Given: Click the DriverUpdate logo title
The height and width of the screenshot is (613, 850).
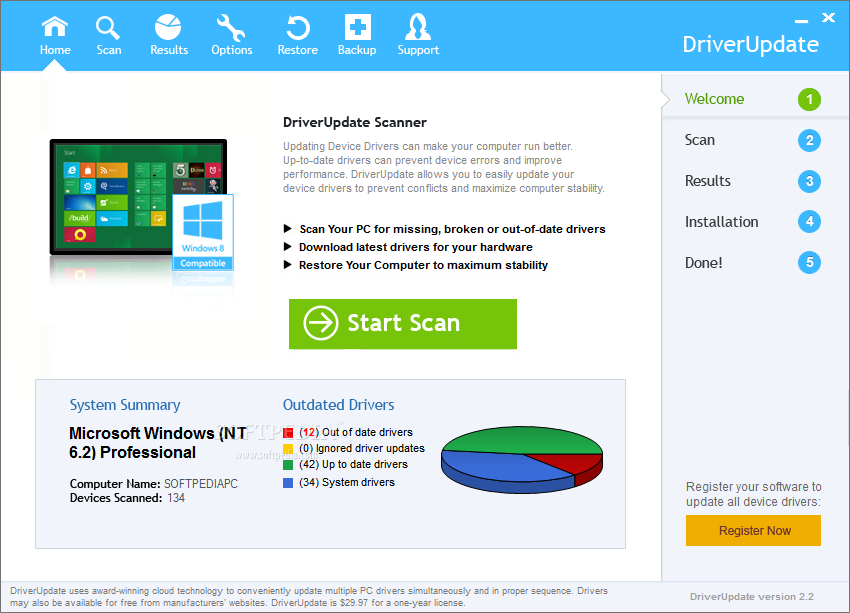Looking at the screenshot, I should pyautogui.click(x=750, y=44).
